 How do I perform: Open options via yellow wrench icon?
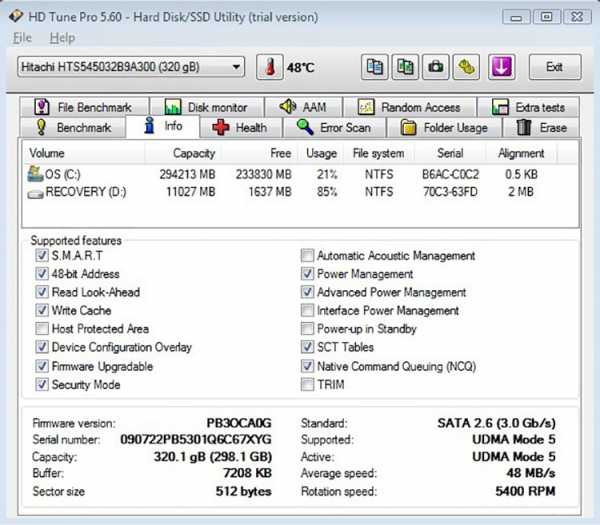point(466,67)
